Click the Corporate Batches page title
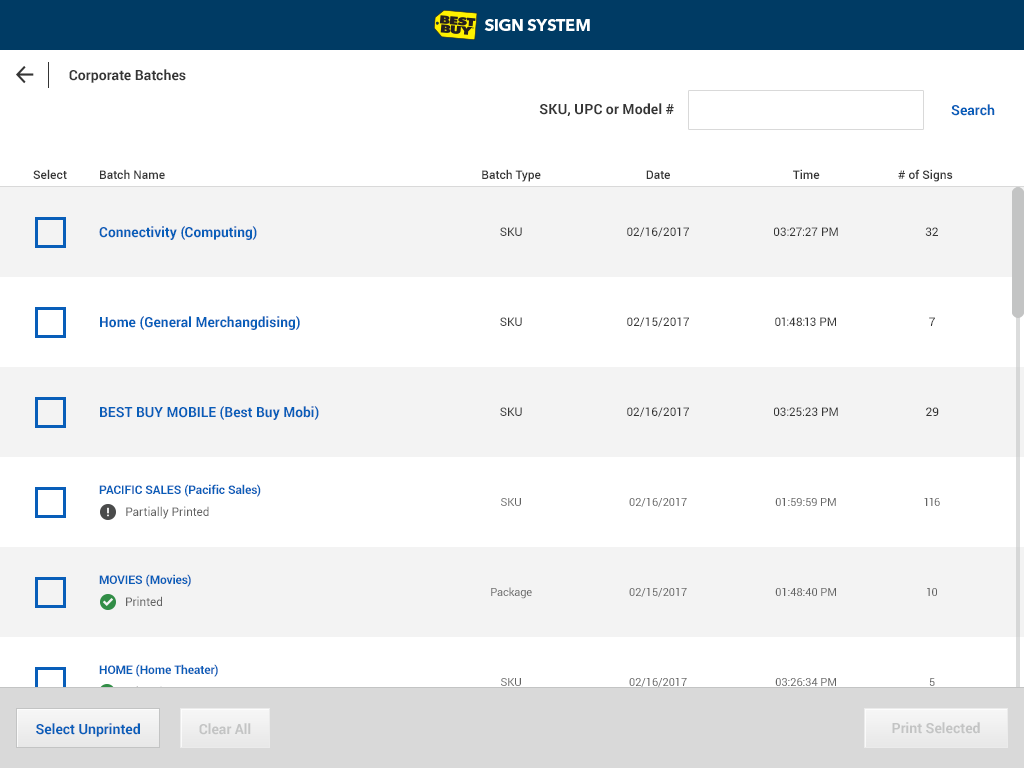1024x768 pixels. click(127, 75)
